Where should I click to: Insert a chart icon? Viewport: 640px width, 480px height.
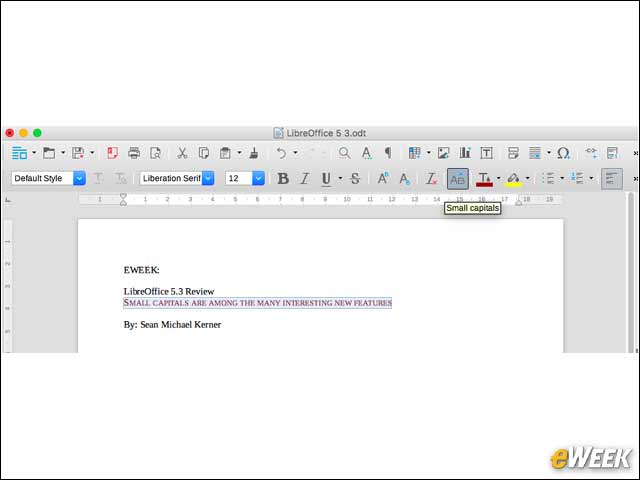click(465, 153)
